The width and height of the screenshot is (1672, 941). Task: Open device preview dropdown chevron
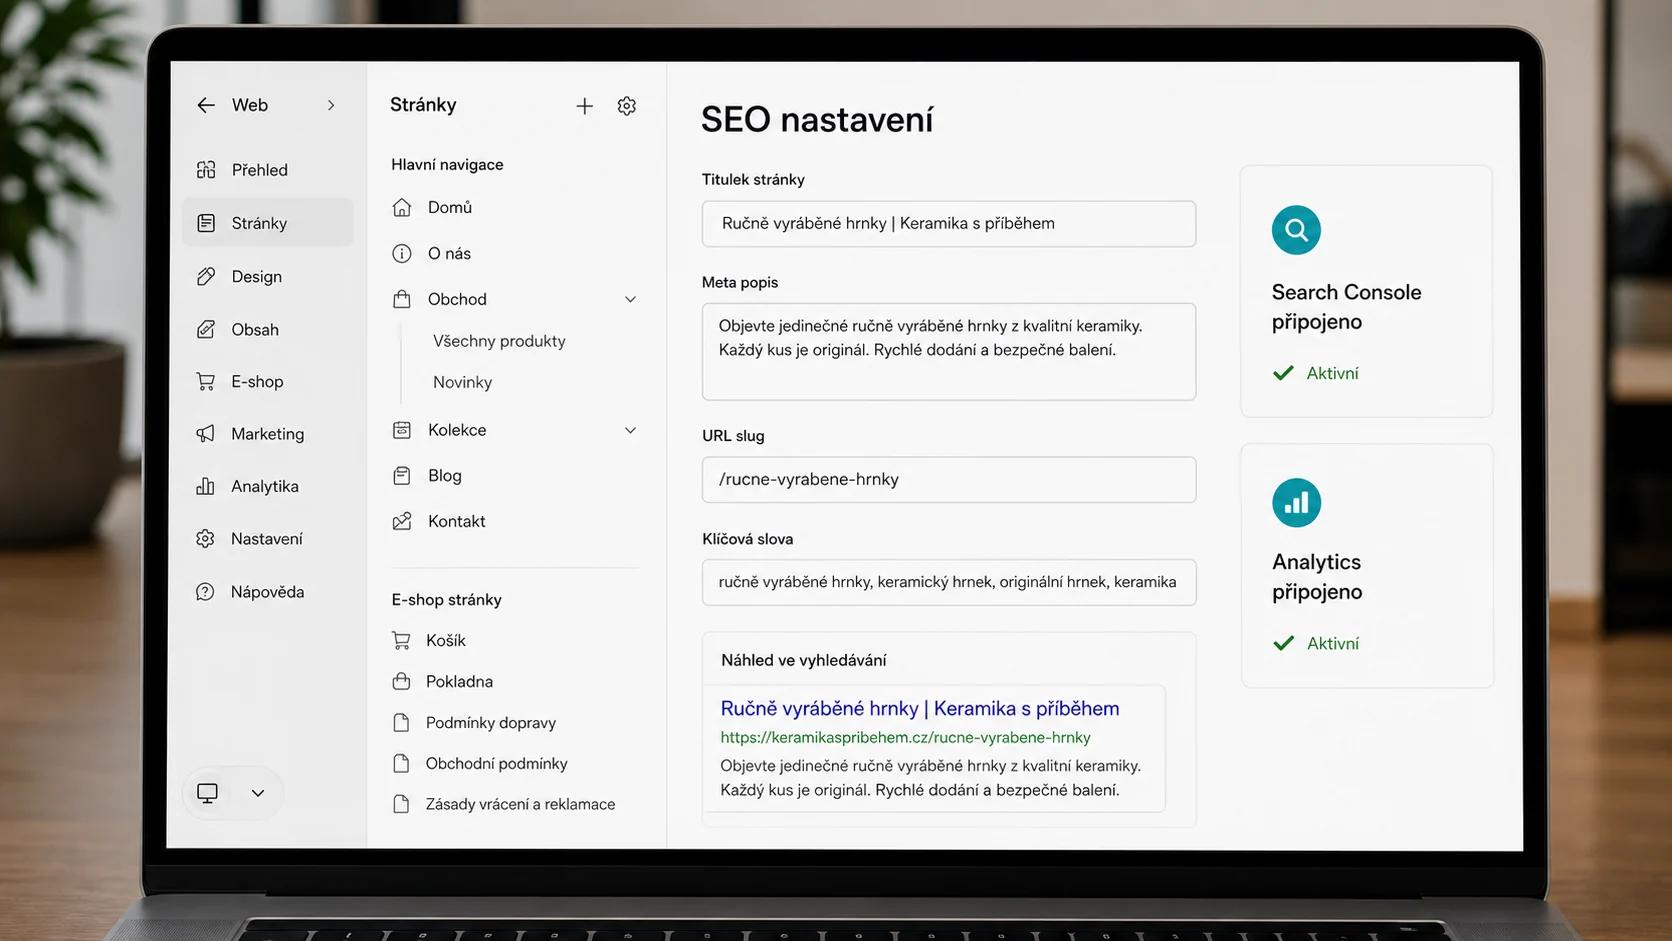coord(258,793)
